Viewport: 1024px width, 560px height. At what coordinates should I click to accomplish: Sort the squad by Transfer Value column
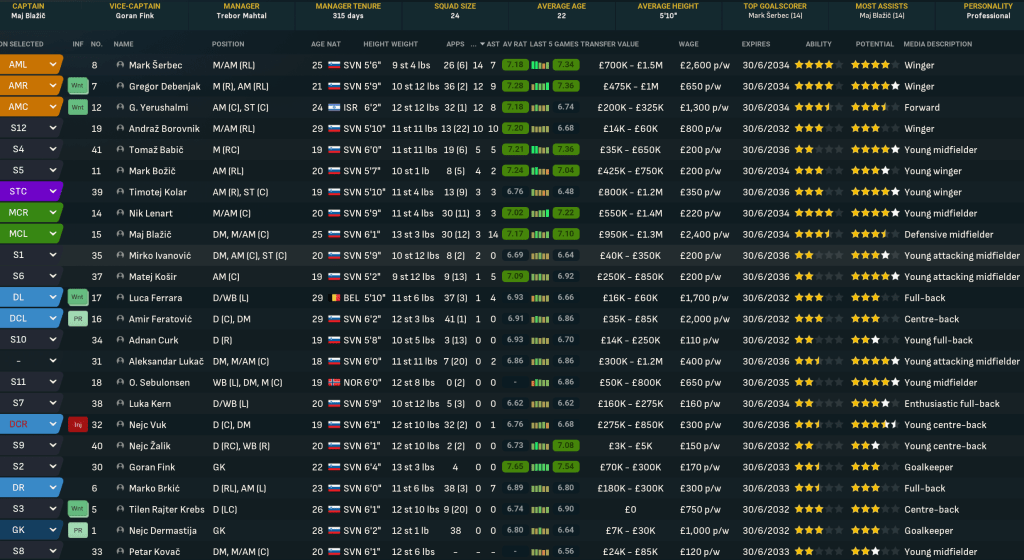610,44
